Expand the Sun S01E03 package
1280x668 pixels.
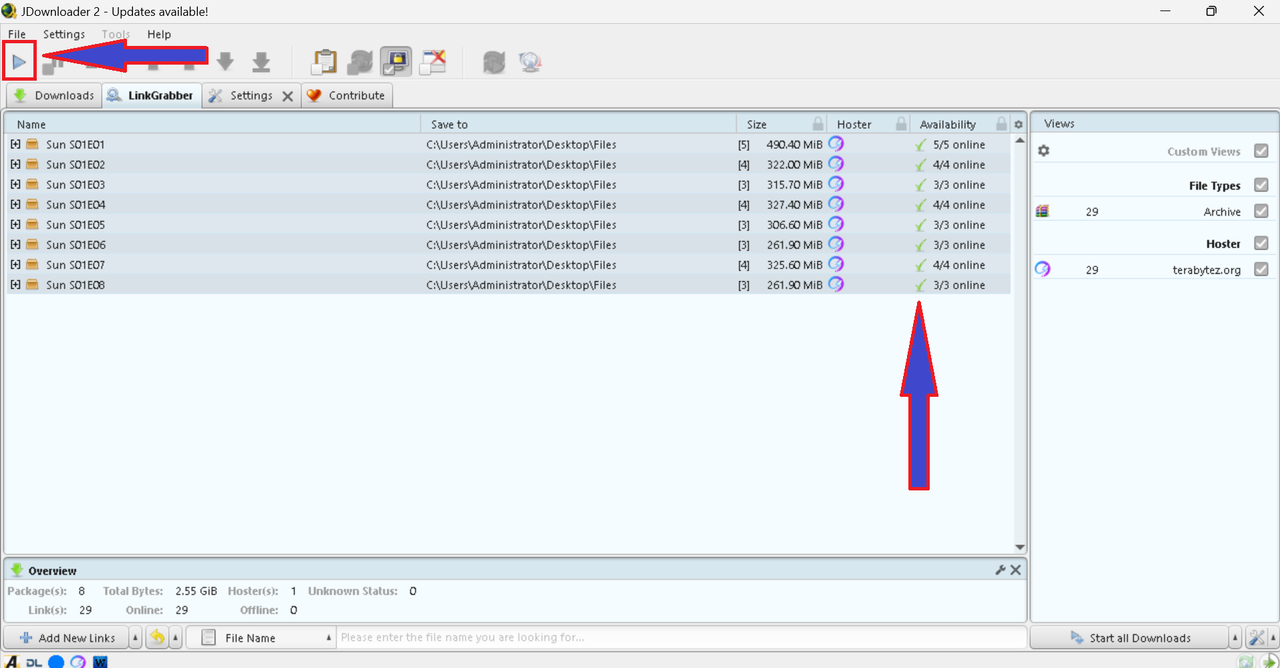coord(16,184)
